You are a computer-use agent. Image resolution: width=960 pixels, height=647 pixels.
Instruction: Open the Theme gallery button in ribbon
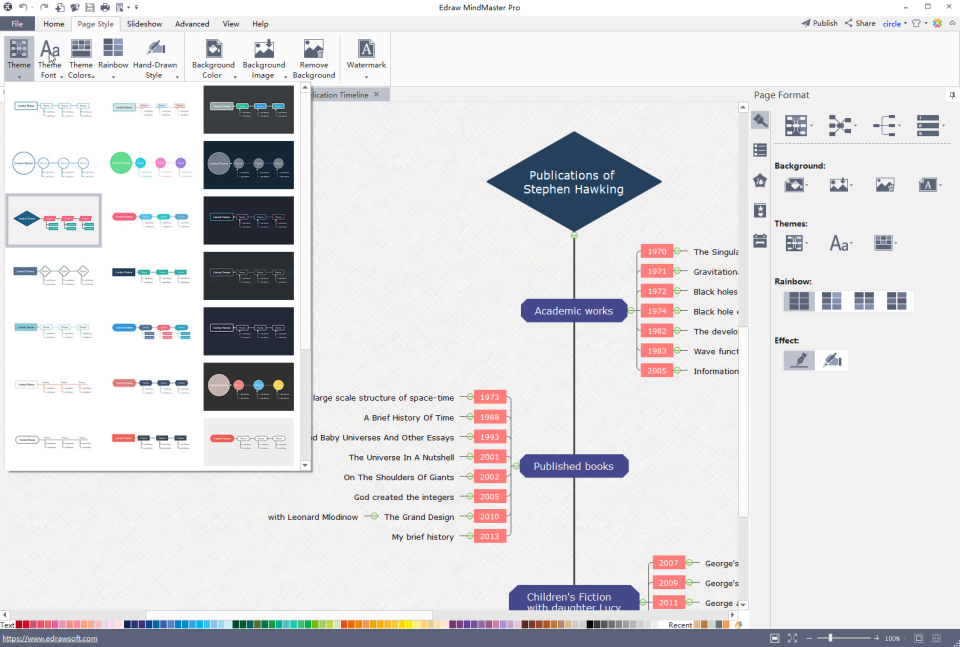(x=19, y=58)
